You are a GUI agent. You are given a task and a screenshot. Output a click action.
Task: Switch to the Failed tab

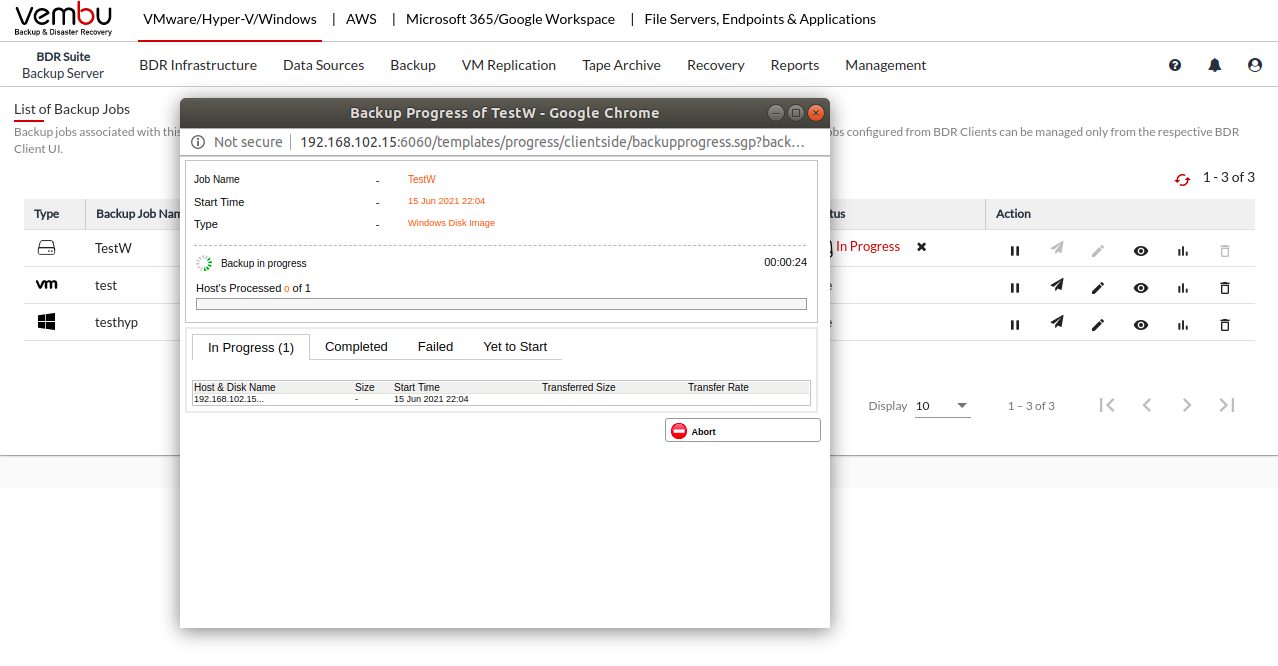click(435, 347)
